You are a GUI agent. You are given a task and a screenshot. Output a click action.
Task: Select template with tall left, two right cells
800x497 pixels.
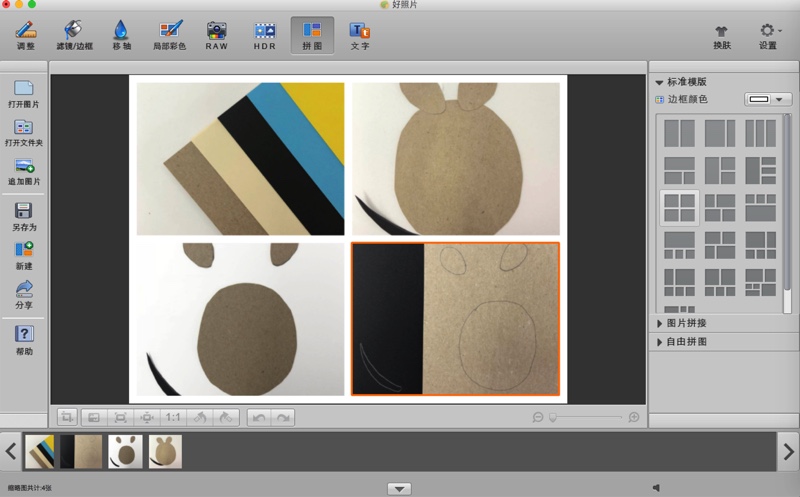pos(720,170)
